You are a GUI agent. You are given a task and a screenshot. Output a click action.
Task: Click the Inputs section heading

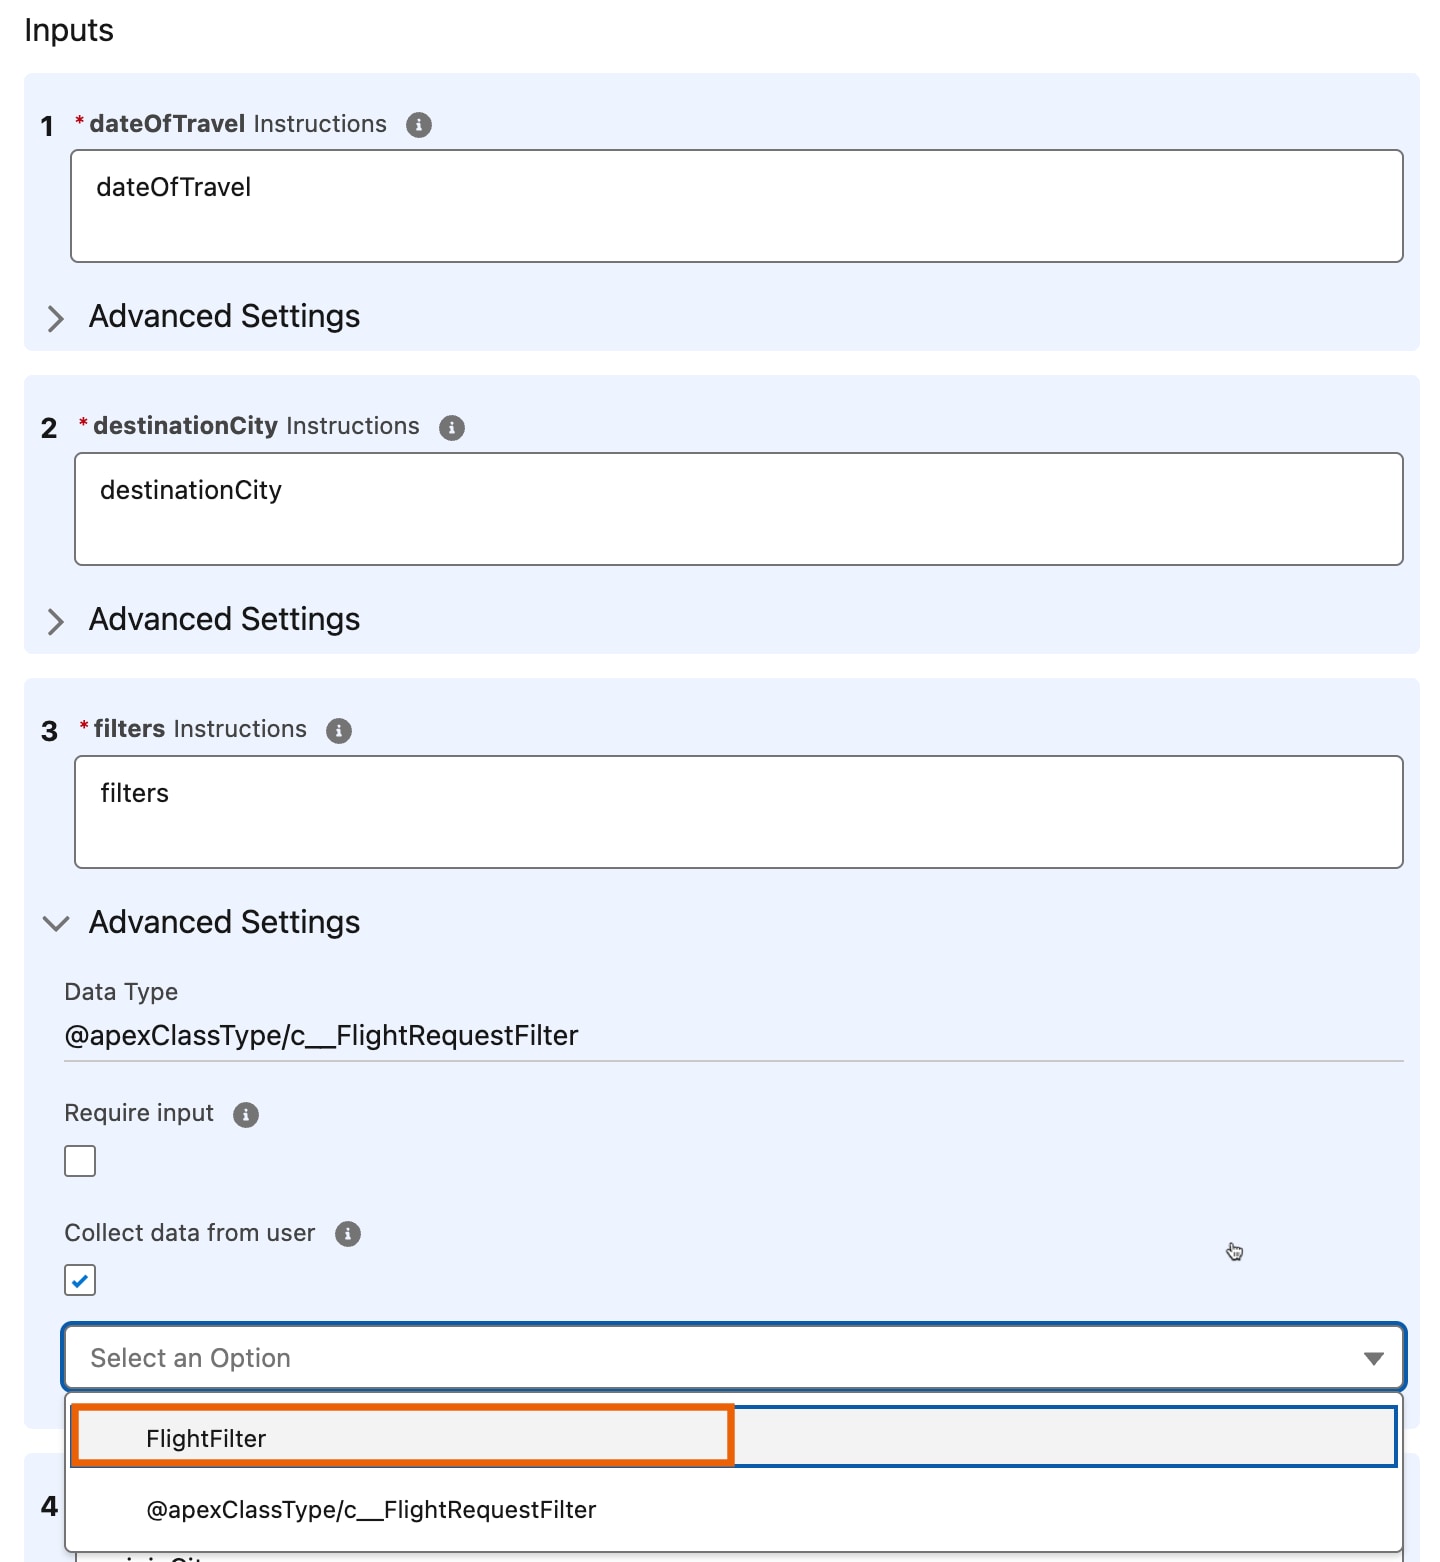[x=69, y=30]
